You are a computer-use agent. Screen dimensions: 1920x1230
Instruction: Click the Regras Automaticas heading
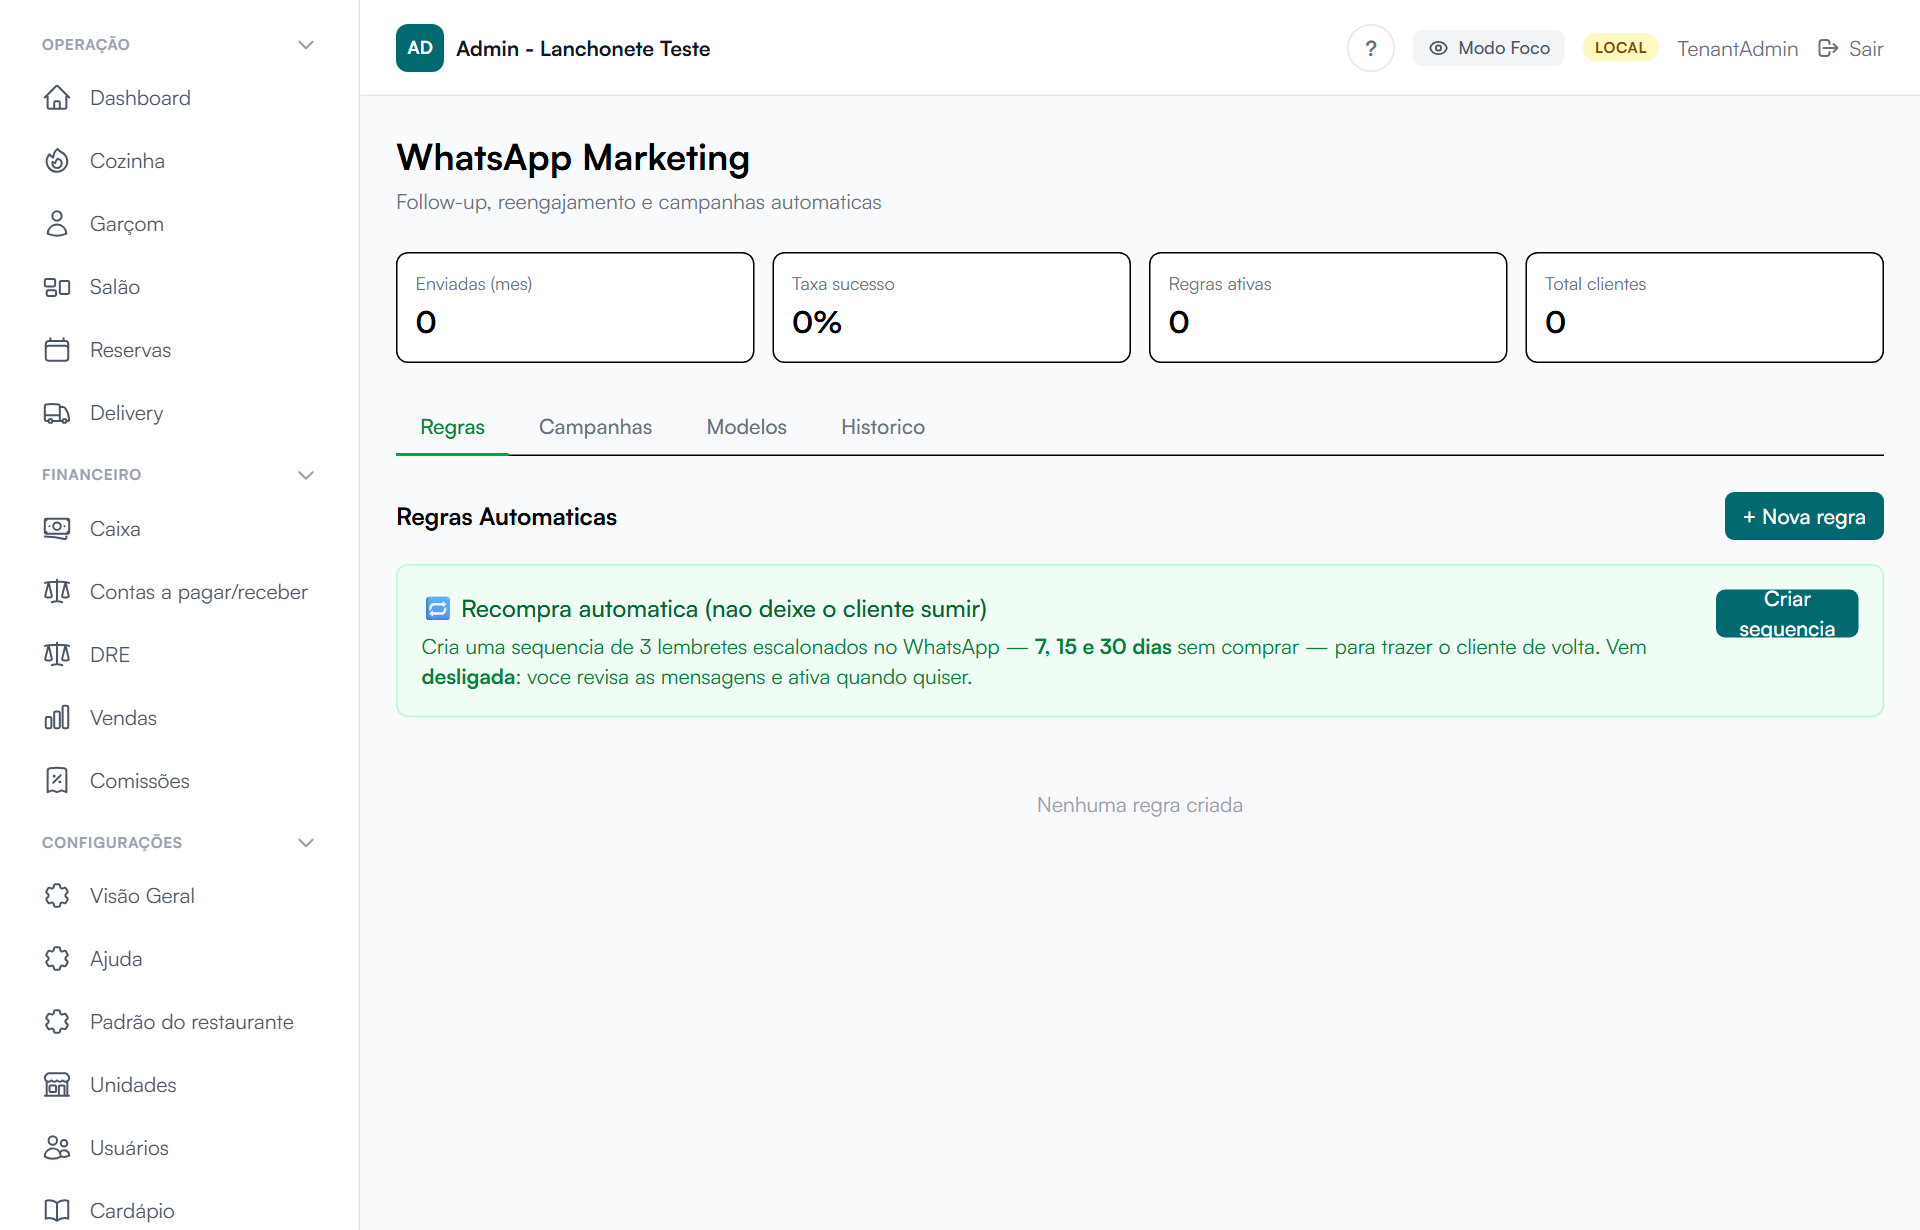(x=506, y=517)
